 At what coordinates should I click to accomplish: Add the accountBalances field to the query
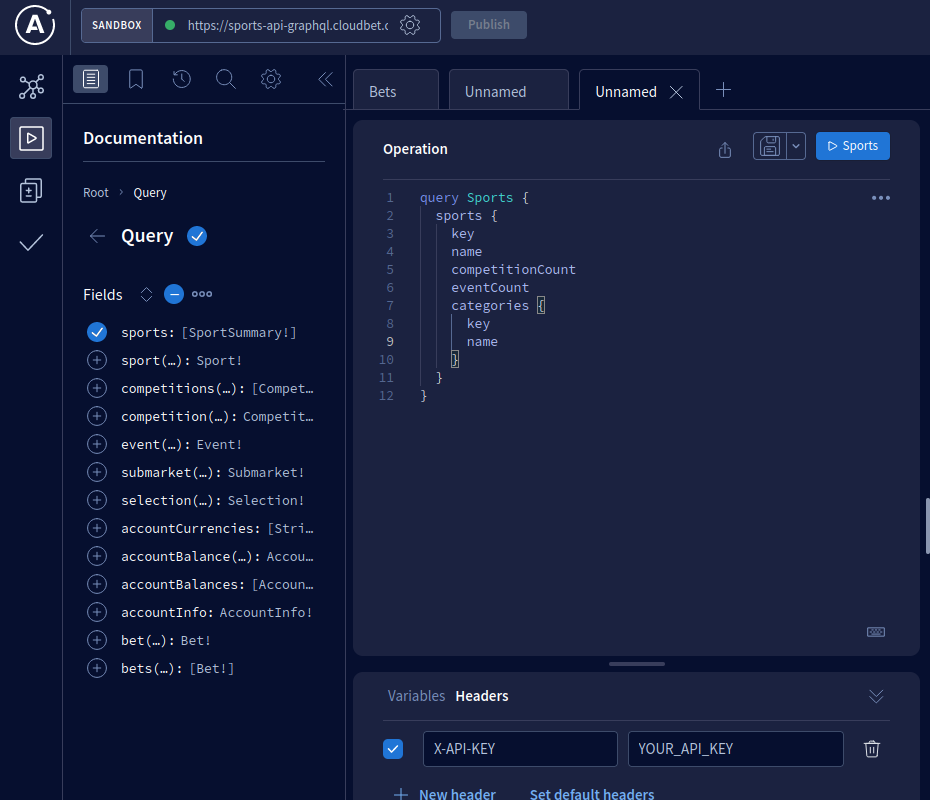(97, 584)
